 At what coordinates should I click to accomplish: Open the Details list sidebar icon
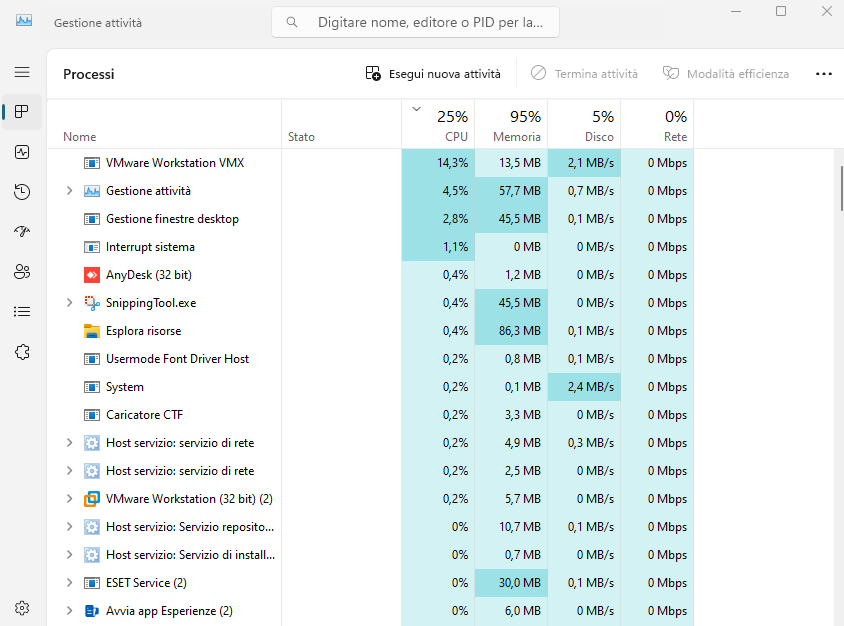tap(22, 311)
